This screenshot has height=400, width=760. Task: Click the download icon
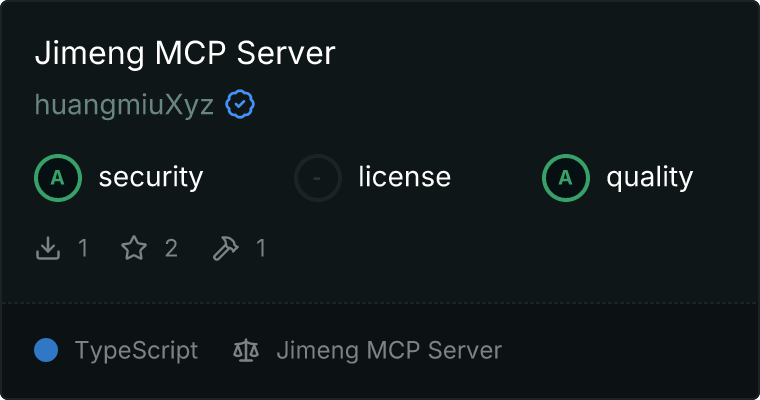click(x=48, y=248)
